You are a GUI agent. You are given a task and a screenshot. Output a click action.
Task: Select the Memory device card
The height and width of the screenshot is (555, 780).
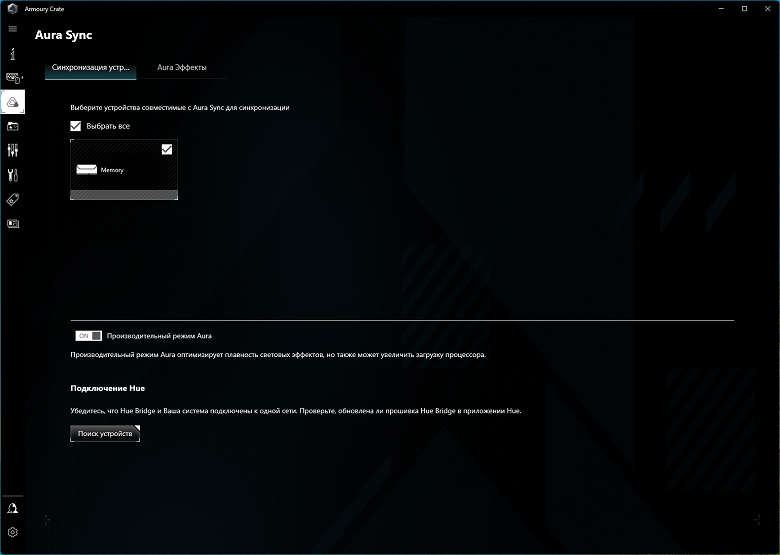coord(124,170)
